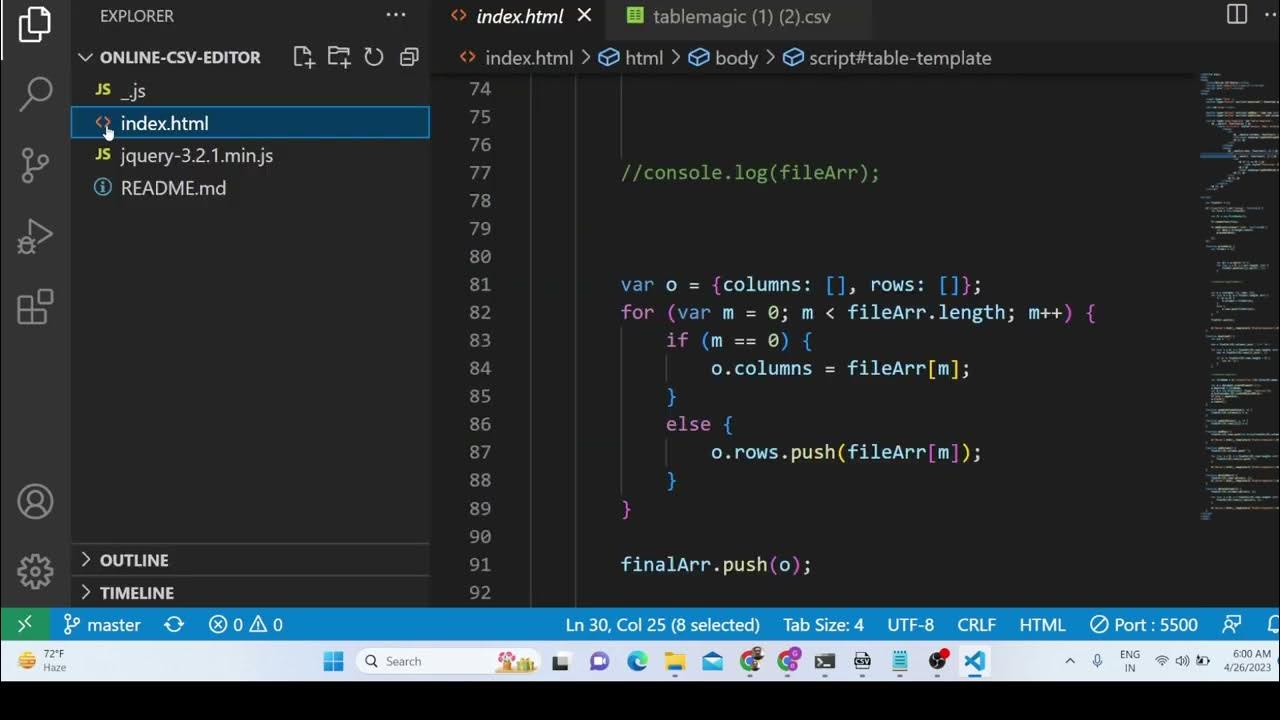
Task: Open jquery-3.2.1.min.js in the explorer
Action: click(196, 155)
